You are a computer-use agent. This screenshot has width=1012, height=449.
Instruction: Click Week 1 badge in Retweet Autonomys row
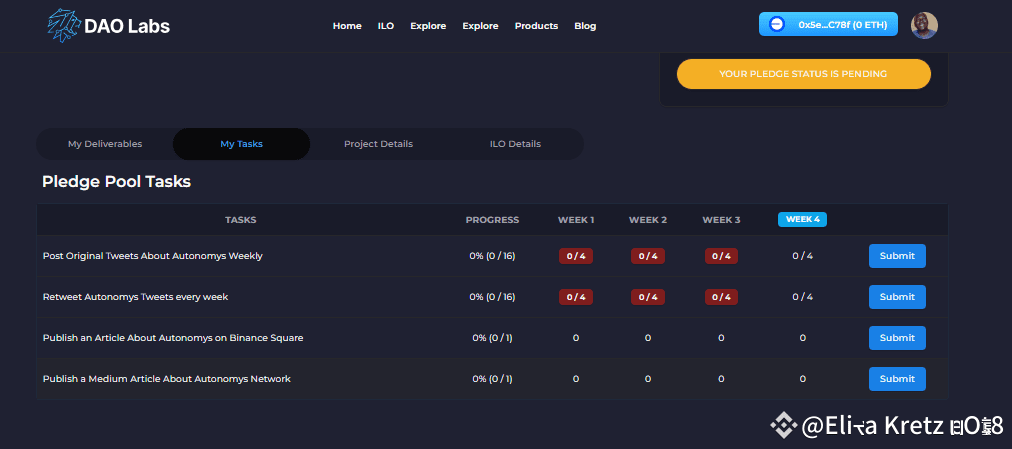[576, 297]
